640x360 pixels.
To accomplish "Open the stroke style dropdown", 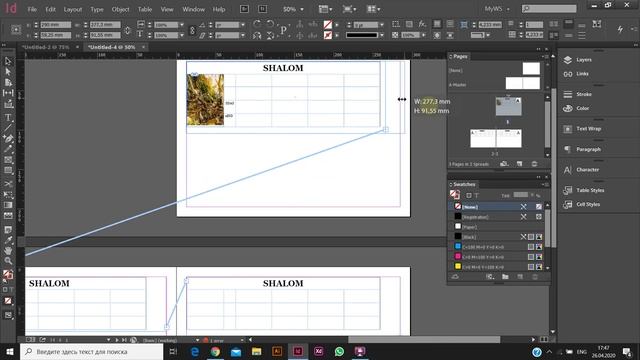I will (381, 35).
